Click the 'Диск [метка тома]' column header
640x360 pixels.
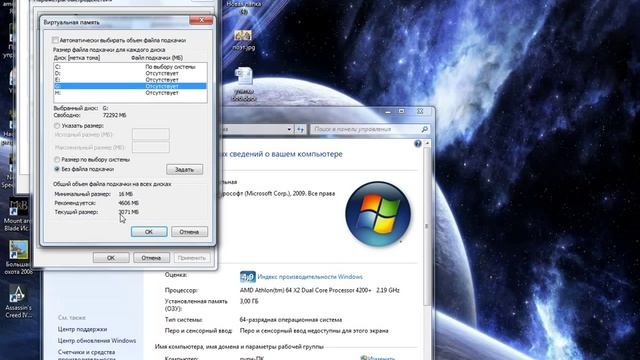[77, 58]
